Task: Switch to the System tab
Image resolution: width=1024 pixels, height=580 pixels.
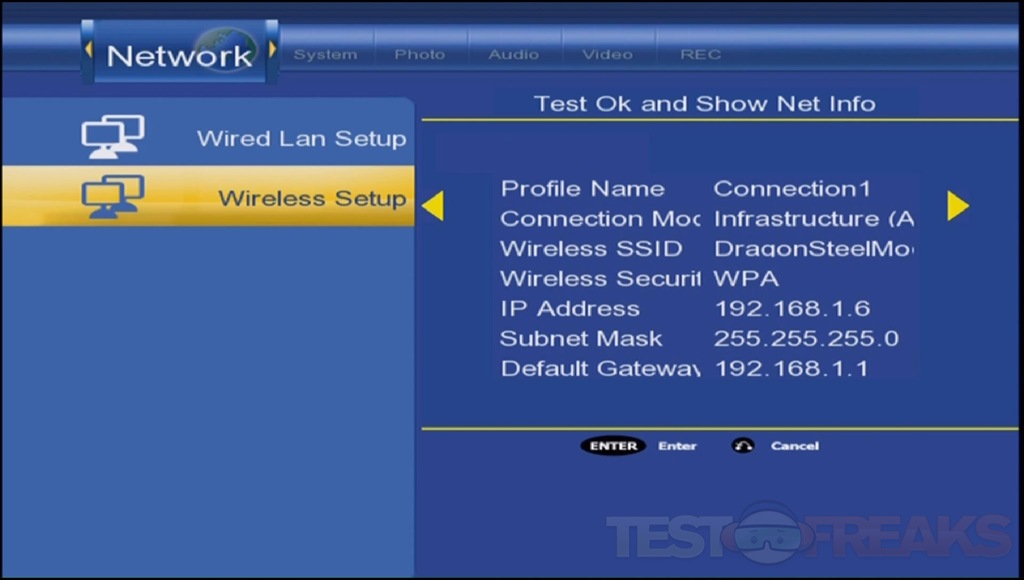Action: point(325,54)
